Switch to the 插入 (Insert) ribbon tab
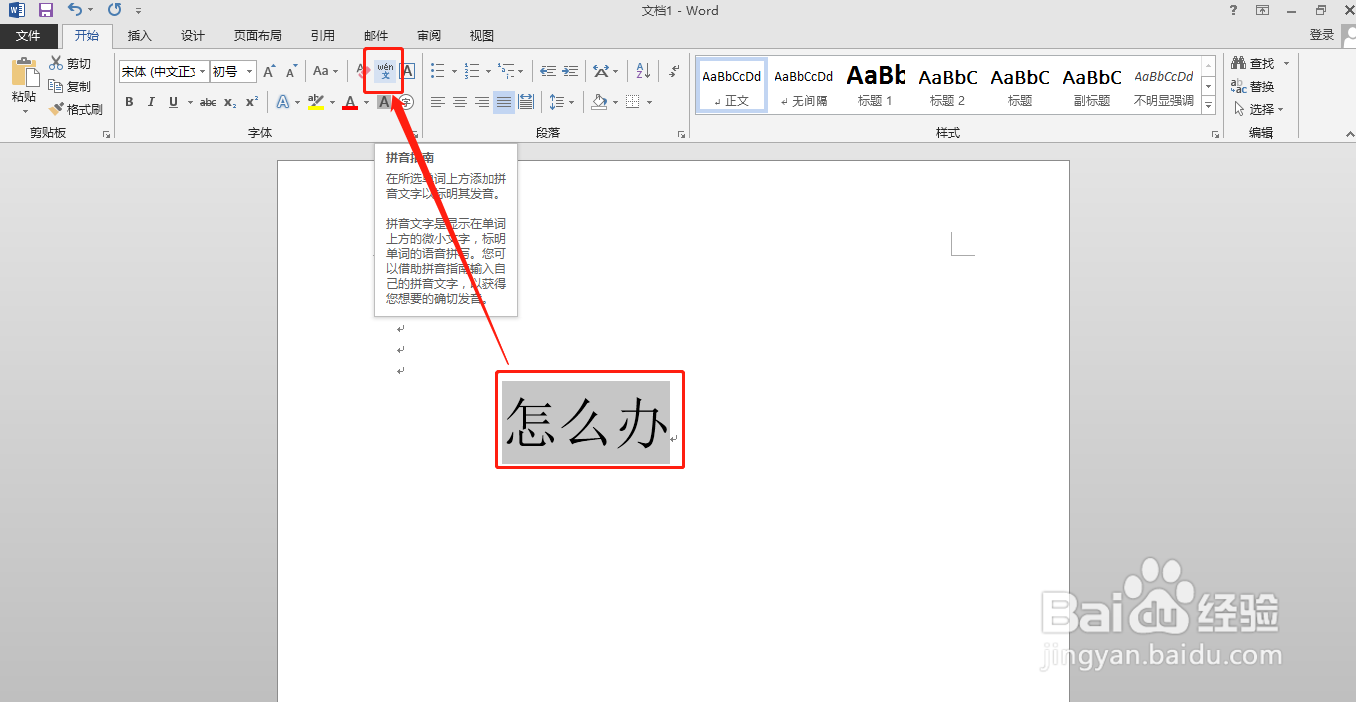 point(139,35)
